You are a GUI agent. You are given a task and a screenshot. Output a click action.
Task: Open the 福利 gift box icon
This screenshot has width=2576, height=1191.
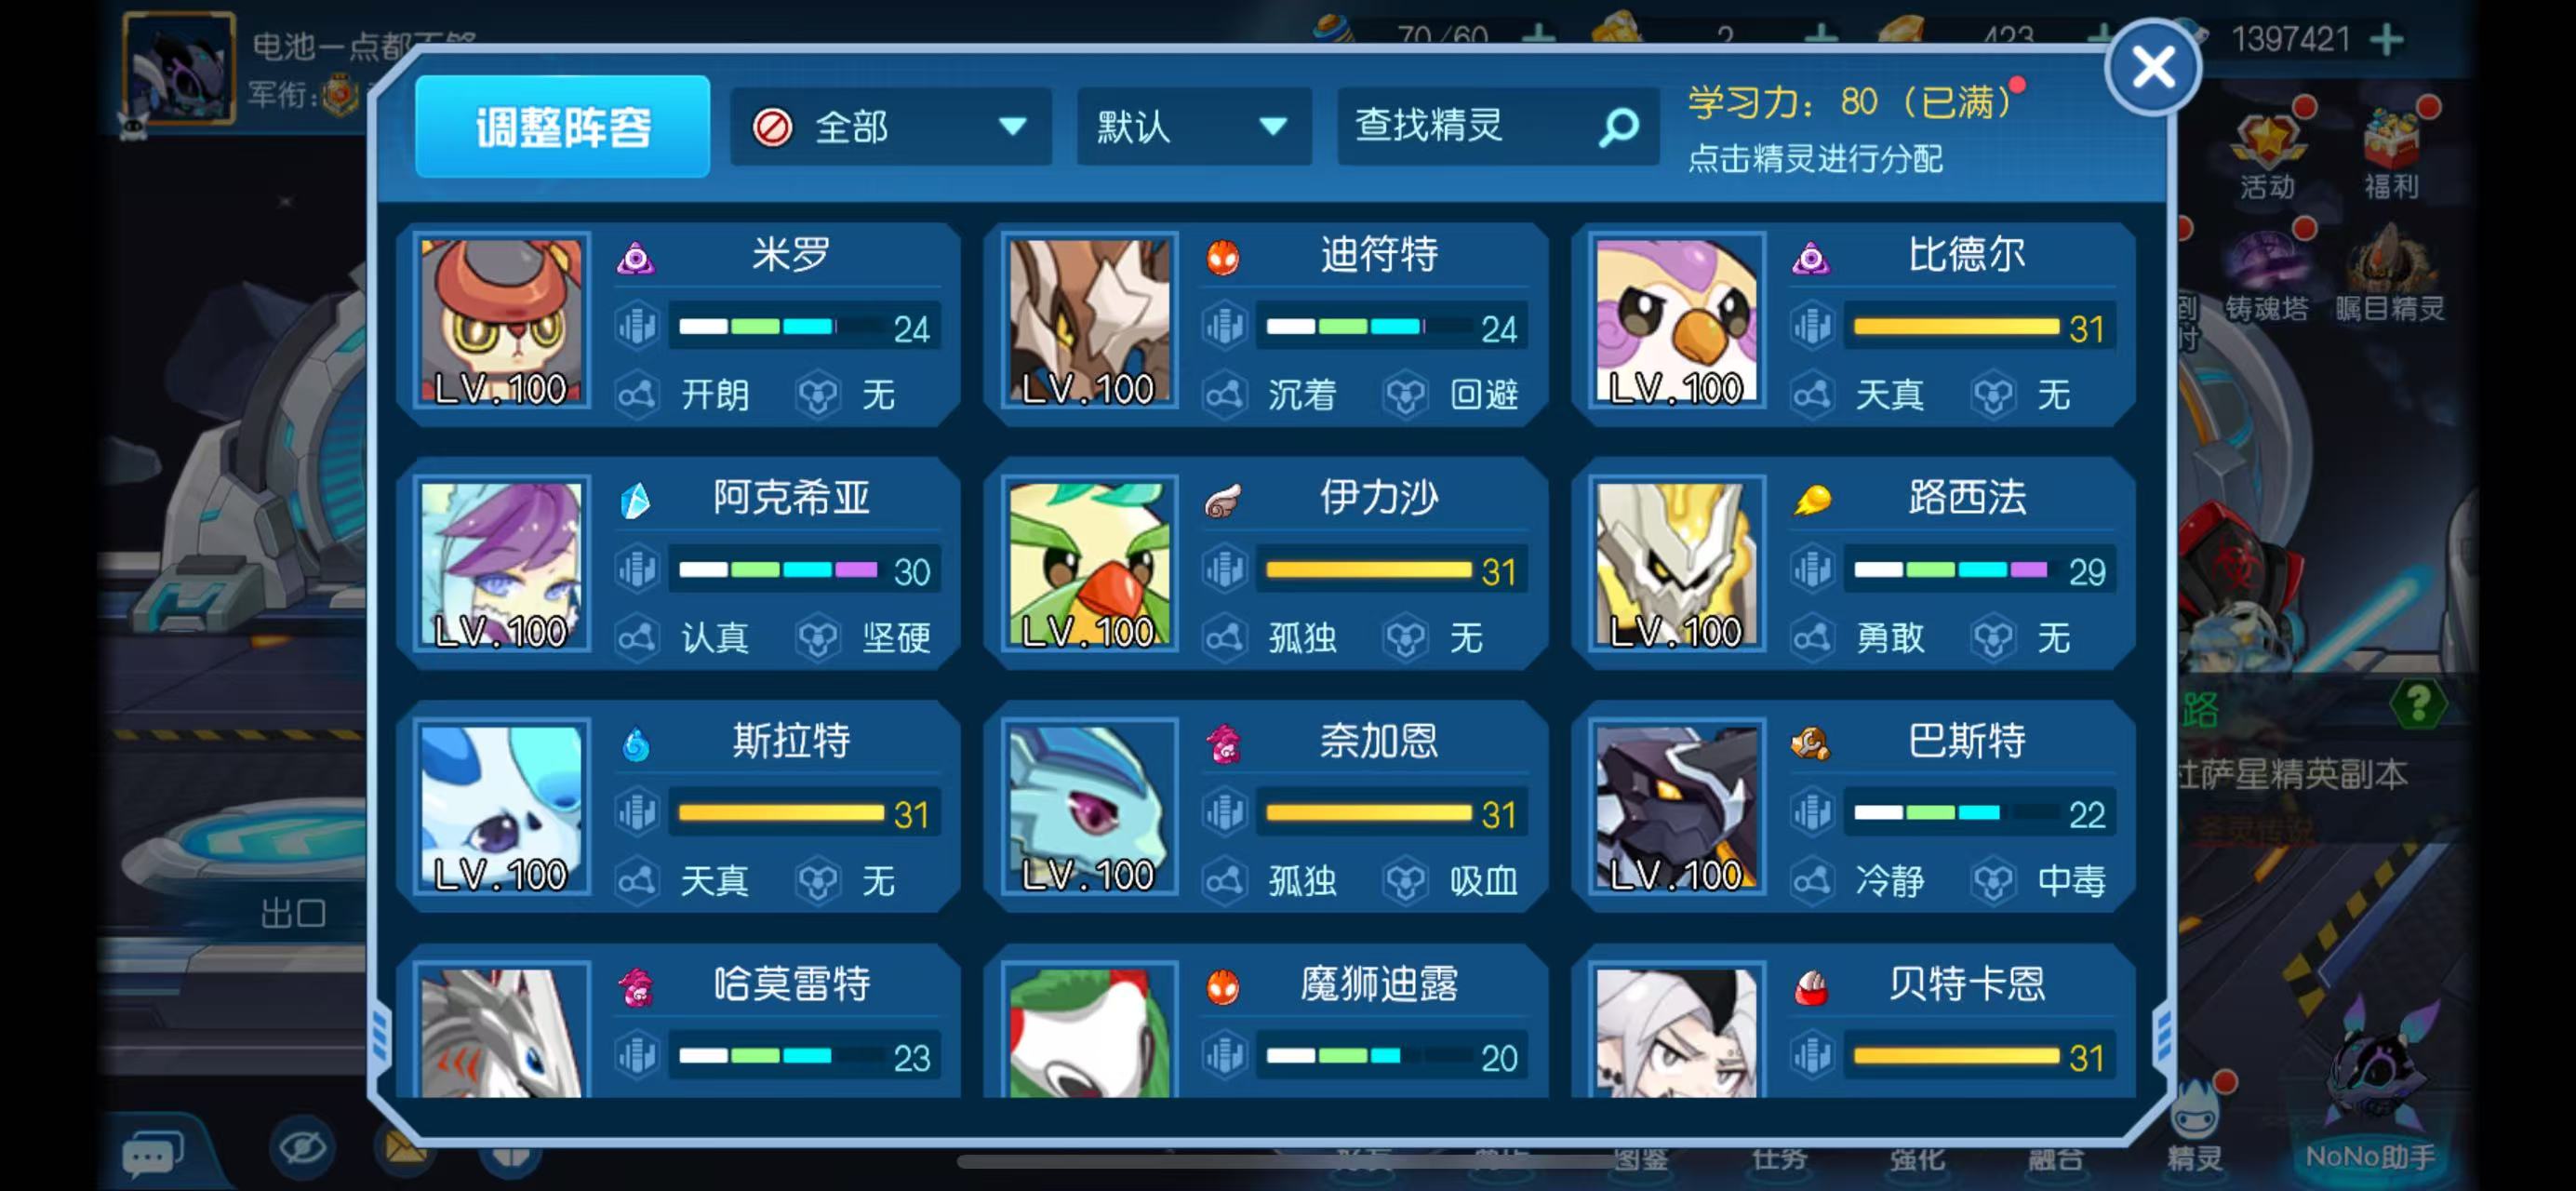2391,151
